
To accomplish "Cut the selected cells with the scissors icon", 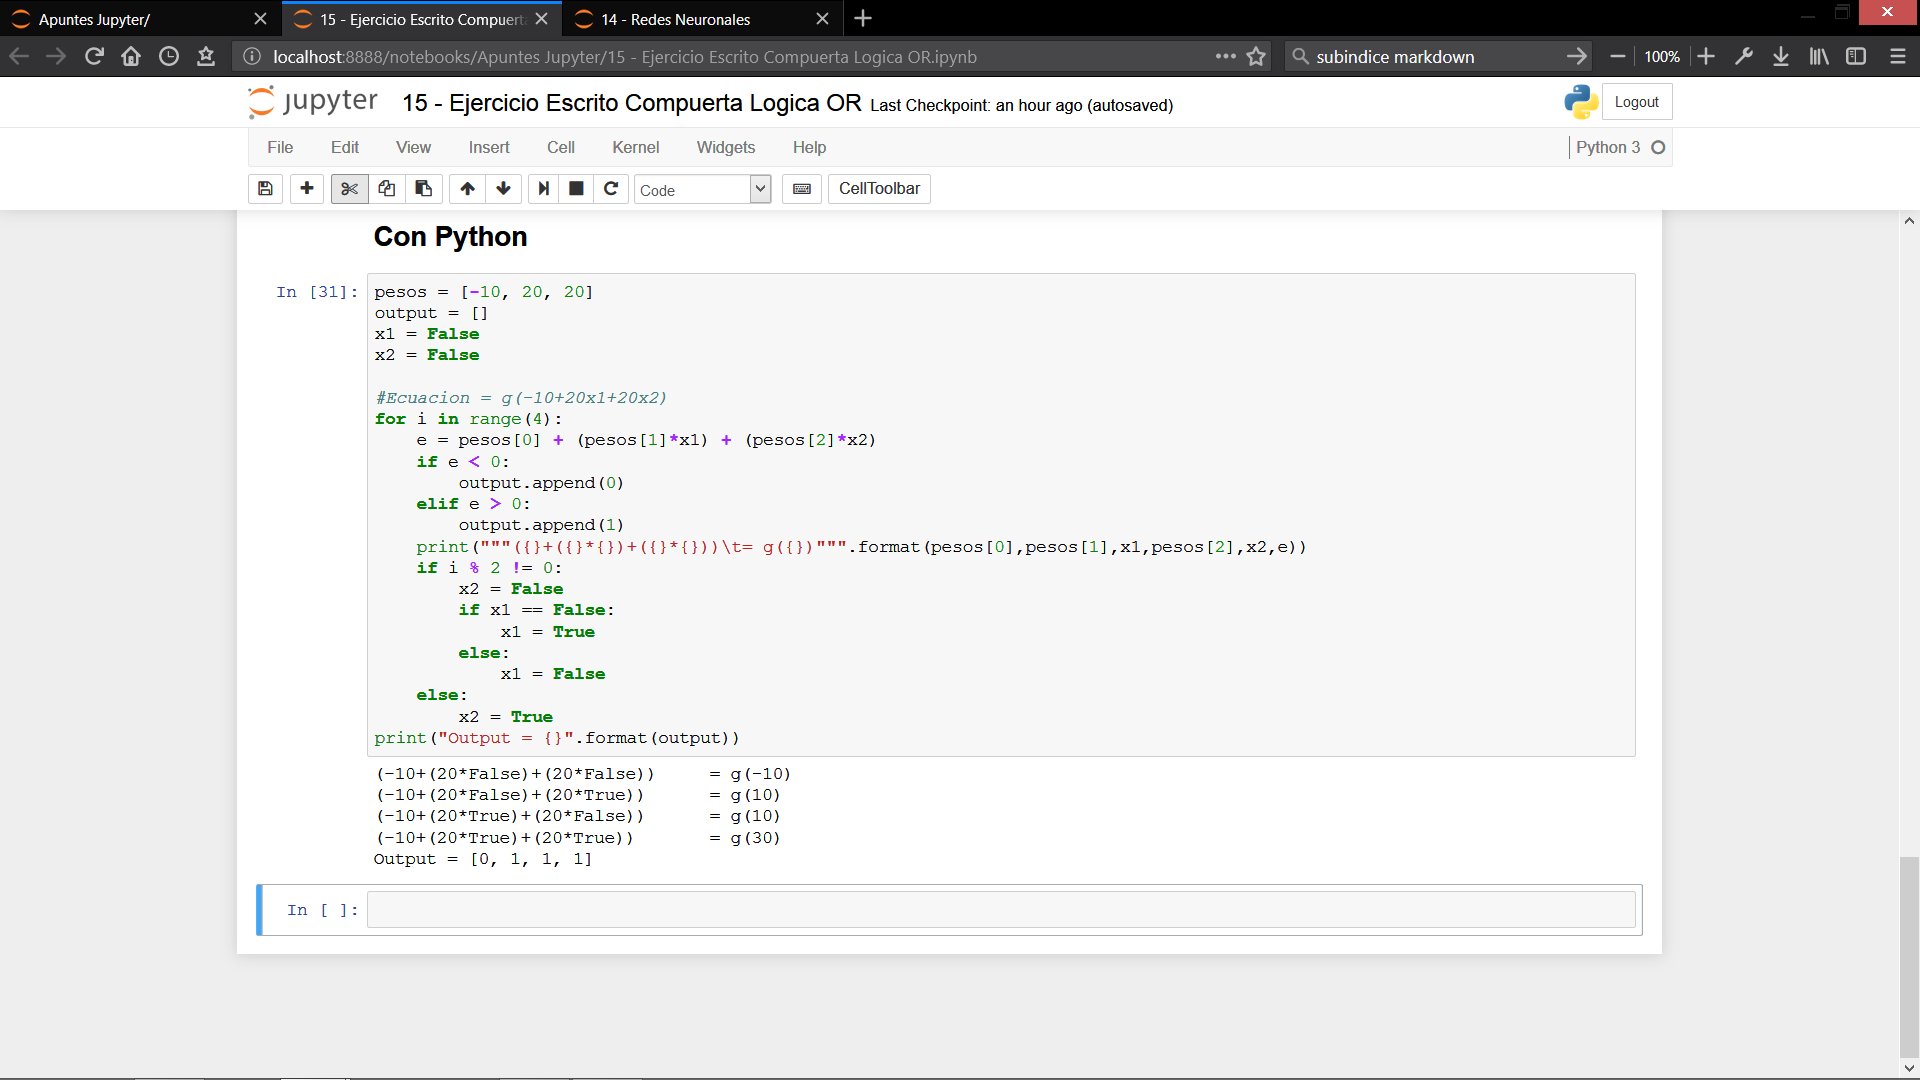I will 349,189.
